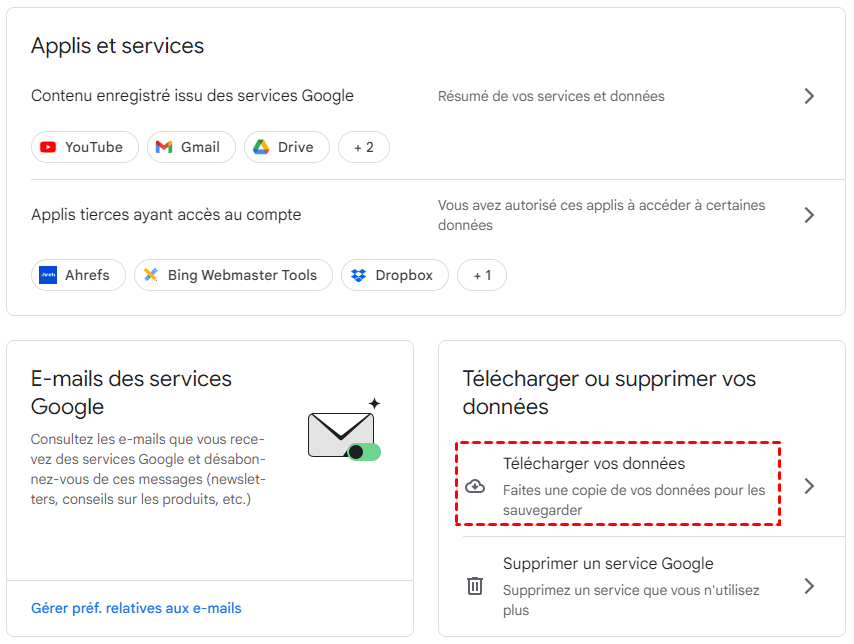Click the Google Drive triangle icon
The width and height of the screenshot is (854, 644).
261,147
